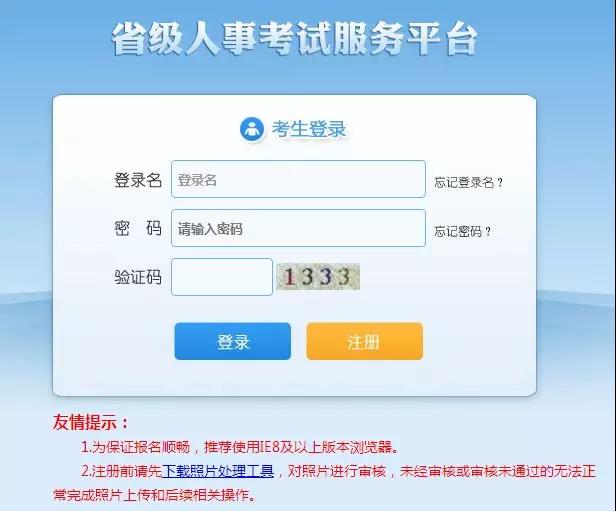
Task: Click the 验证码 field label
Action: coord(138,277)
